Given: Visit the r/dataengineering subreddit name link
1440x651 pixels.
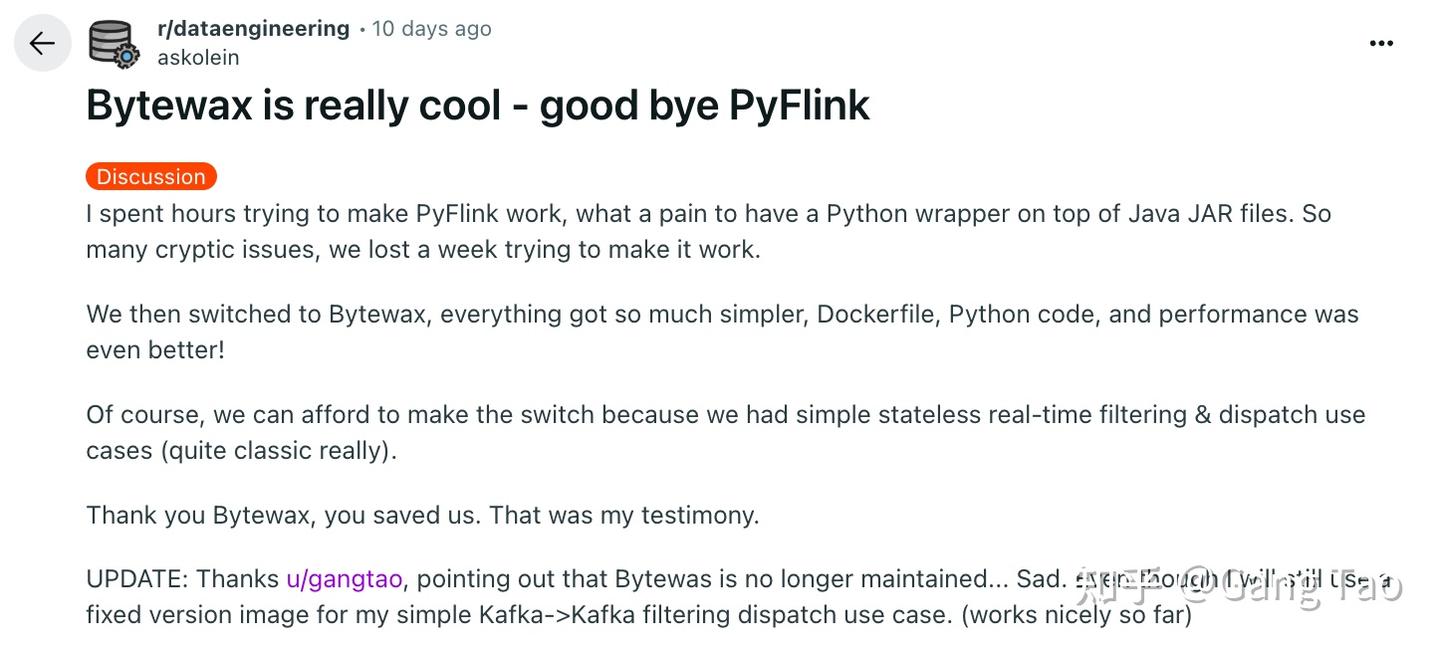Looking at the screenshot, I should tap(253, 29).
